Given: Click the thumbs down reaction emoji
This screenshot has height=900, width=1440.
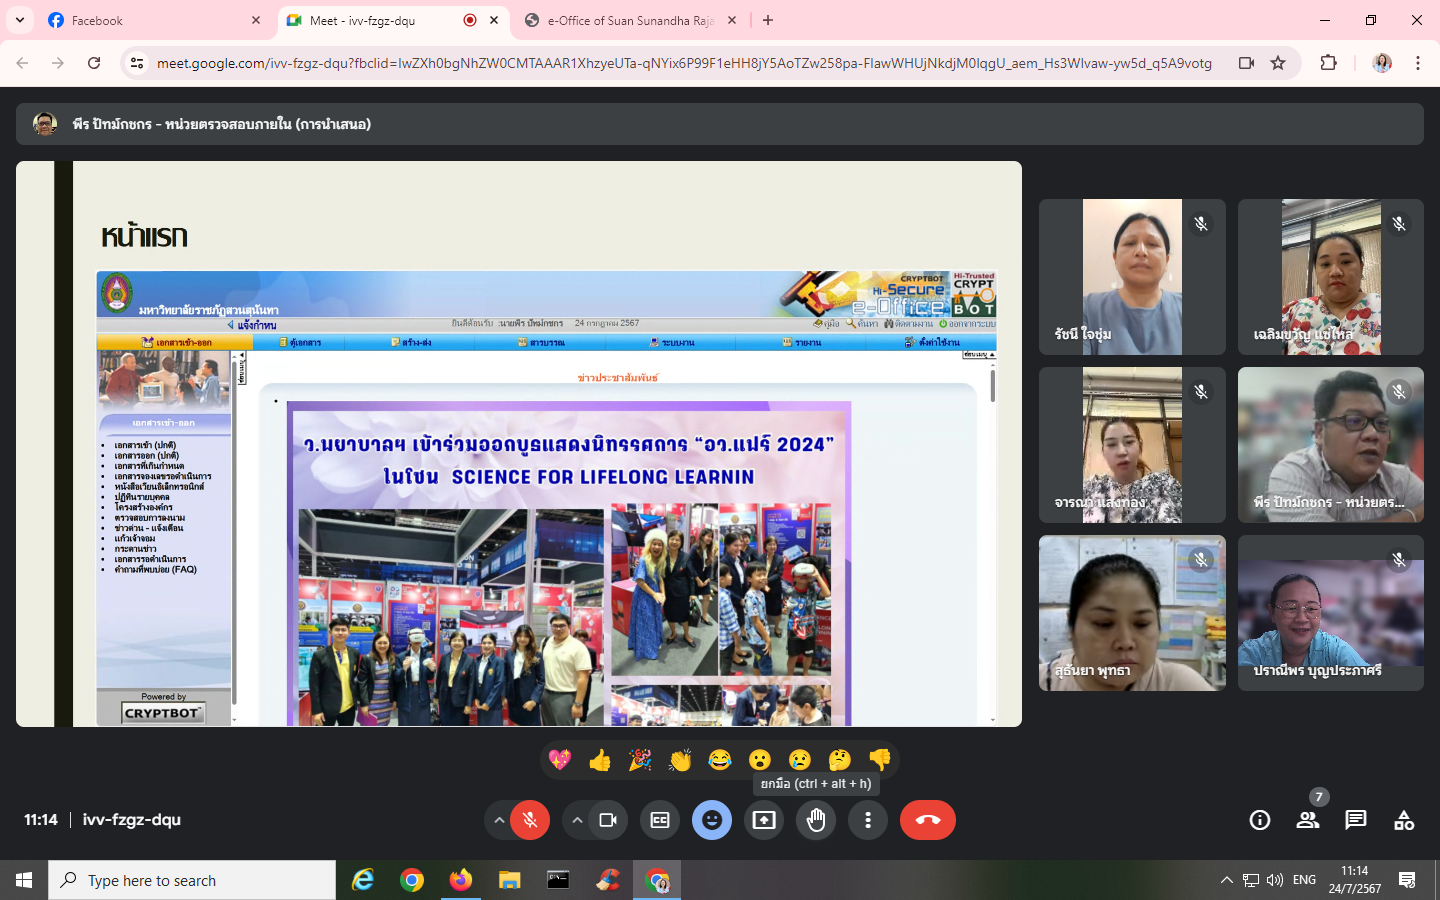Looking at the screenshot, I should [880, 761].
